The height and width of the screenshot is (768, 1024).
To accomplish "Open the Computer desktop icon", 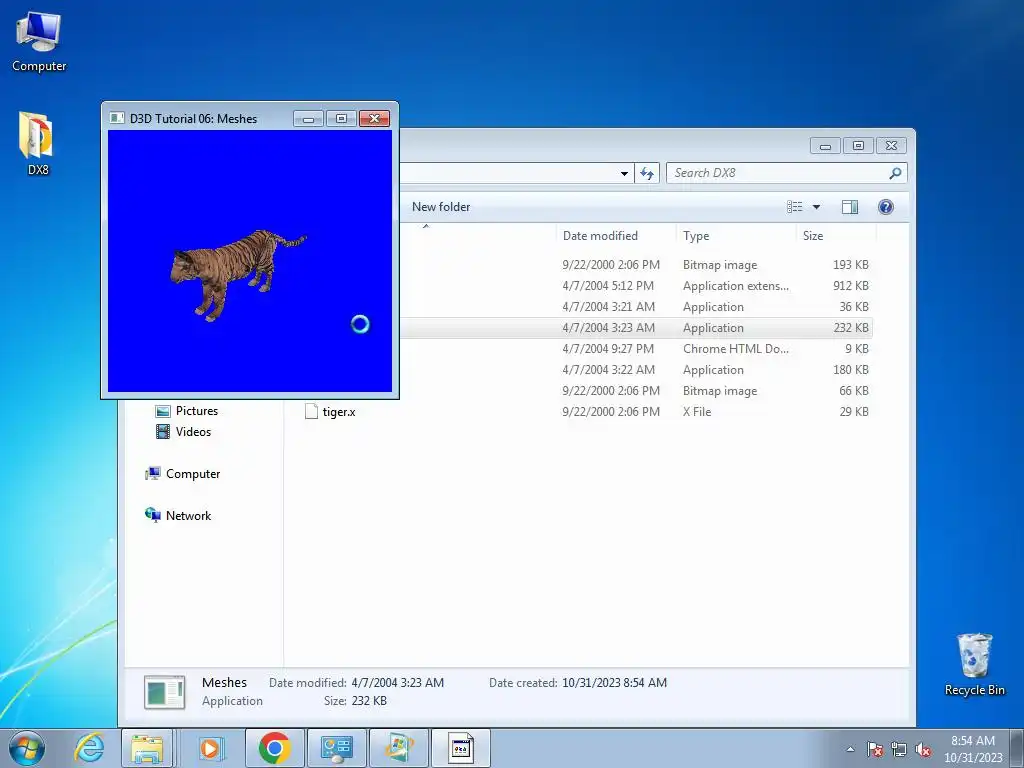I will tap(39, 42).
